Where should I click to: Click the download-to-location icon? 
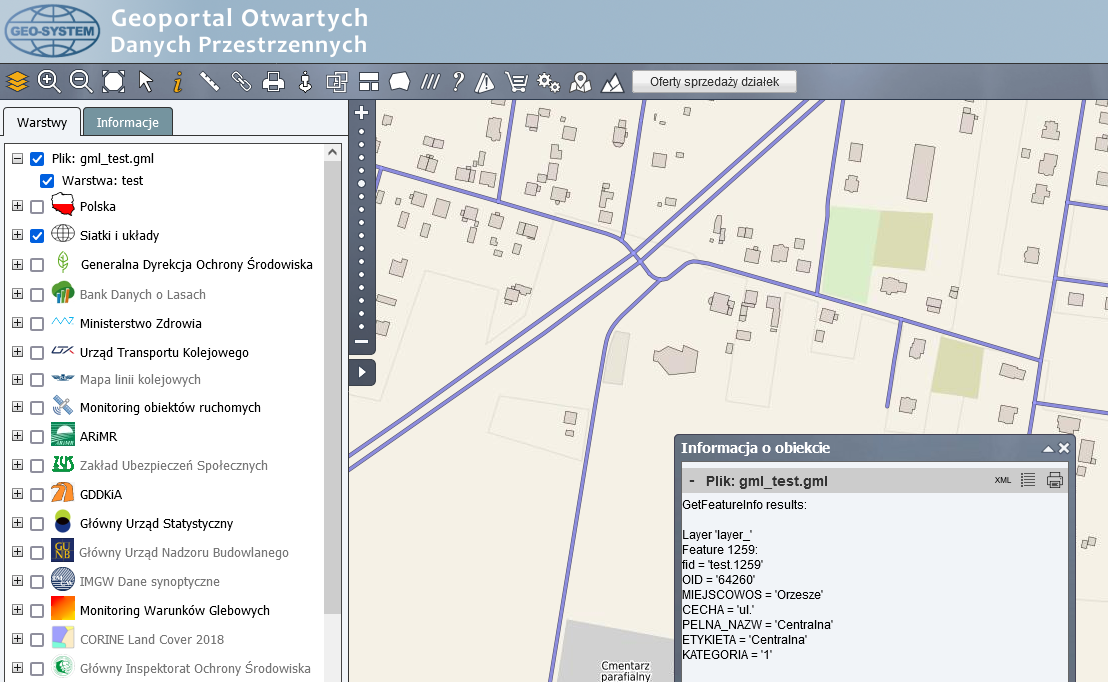(305, 82)
